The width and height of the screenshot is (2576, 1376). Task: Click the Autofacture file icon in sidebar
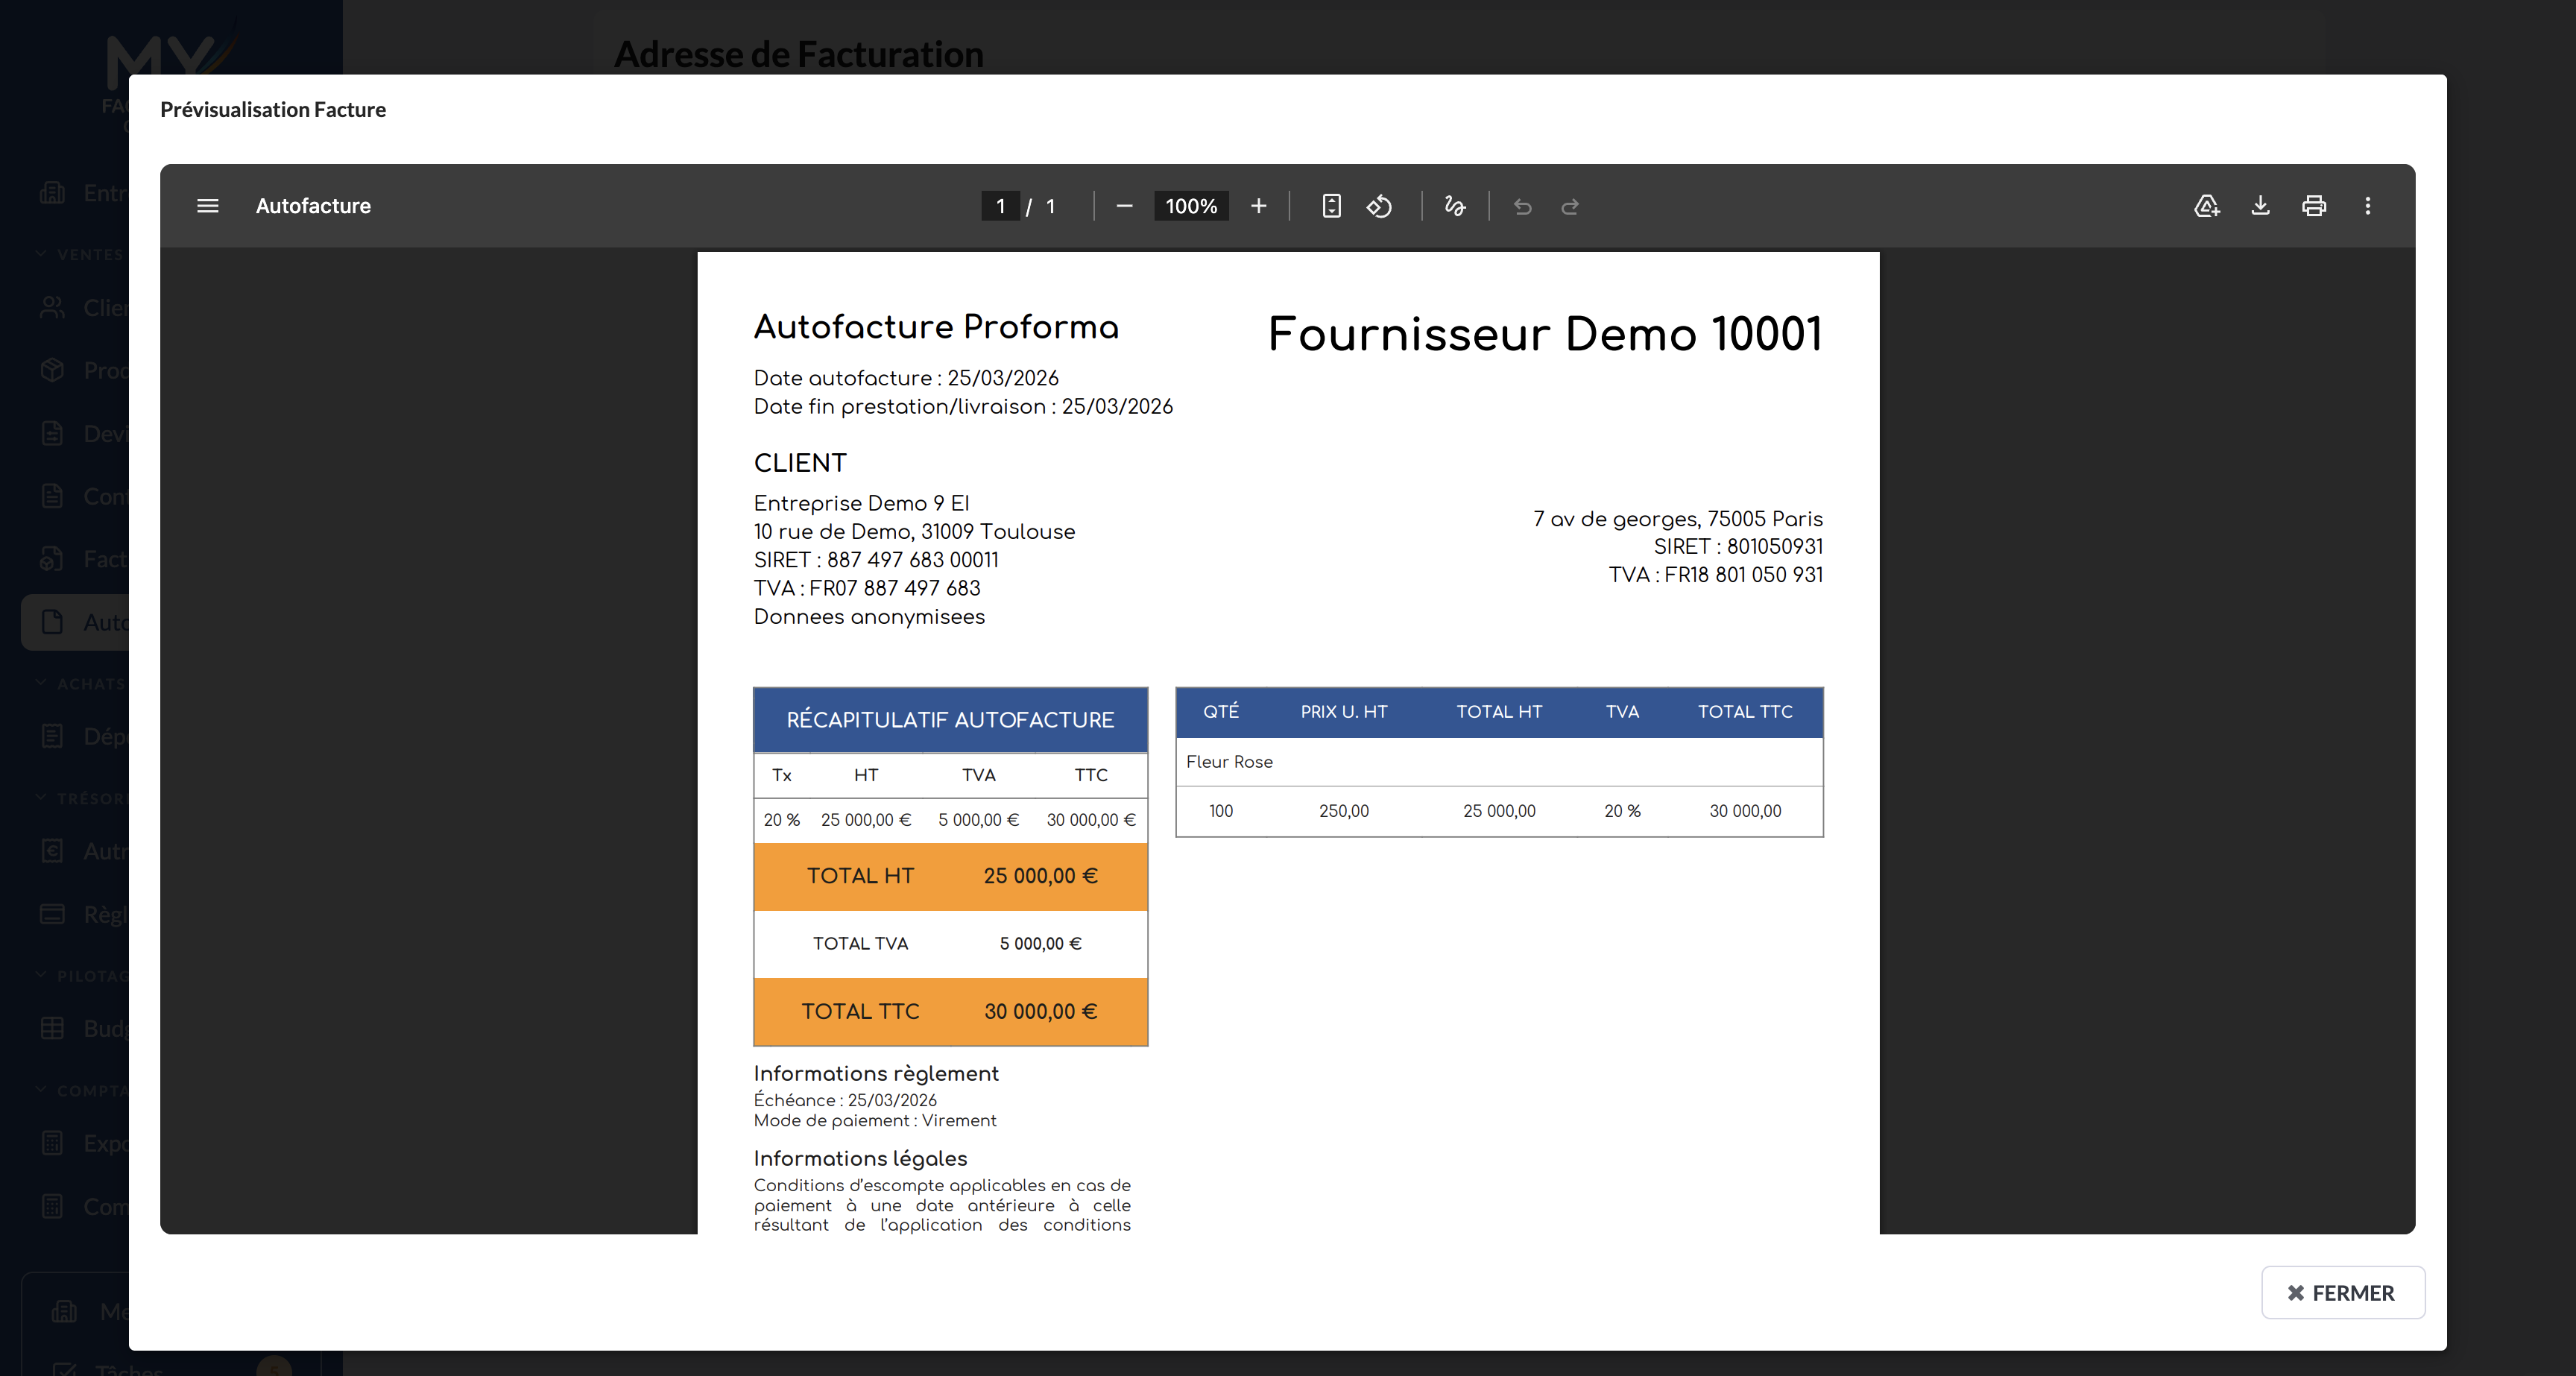point(52,622)
